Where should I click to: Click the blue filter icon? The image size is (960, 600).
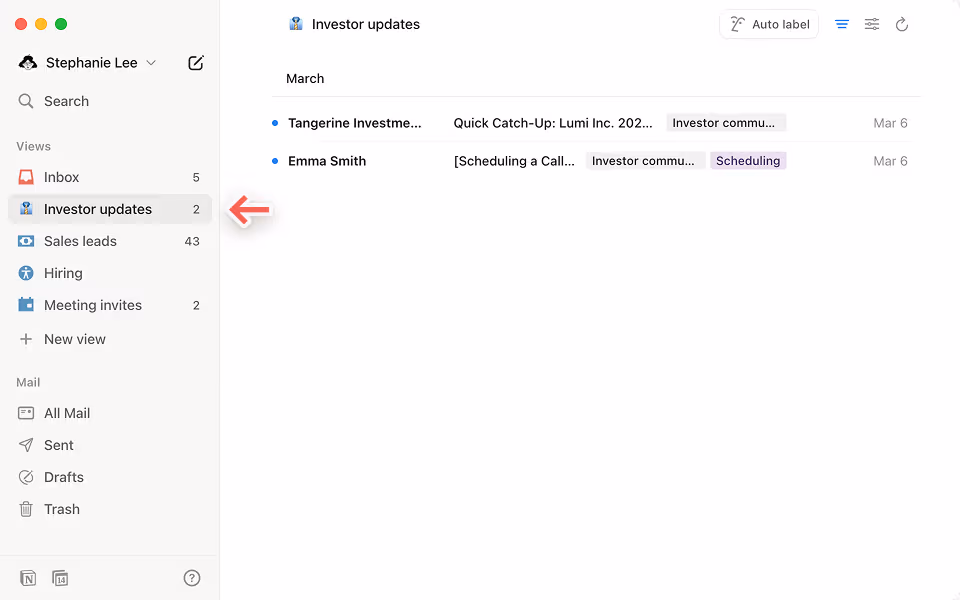[841, 23]
